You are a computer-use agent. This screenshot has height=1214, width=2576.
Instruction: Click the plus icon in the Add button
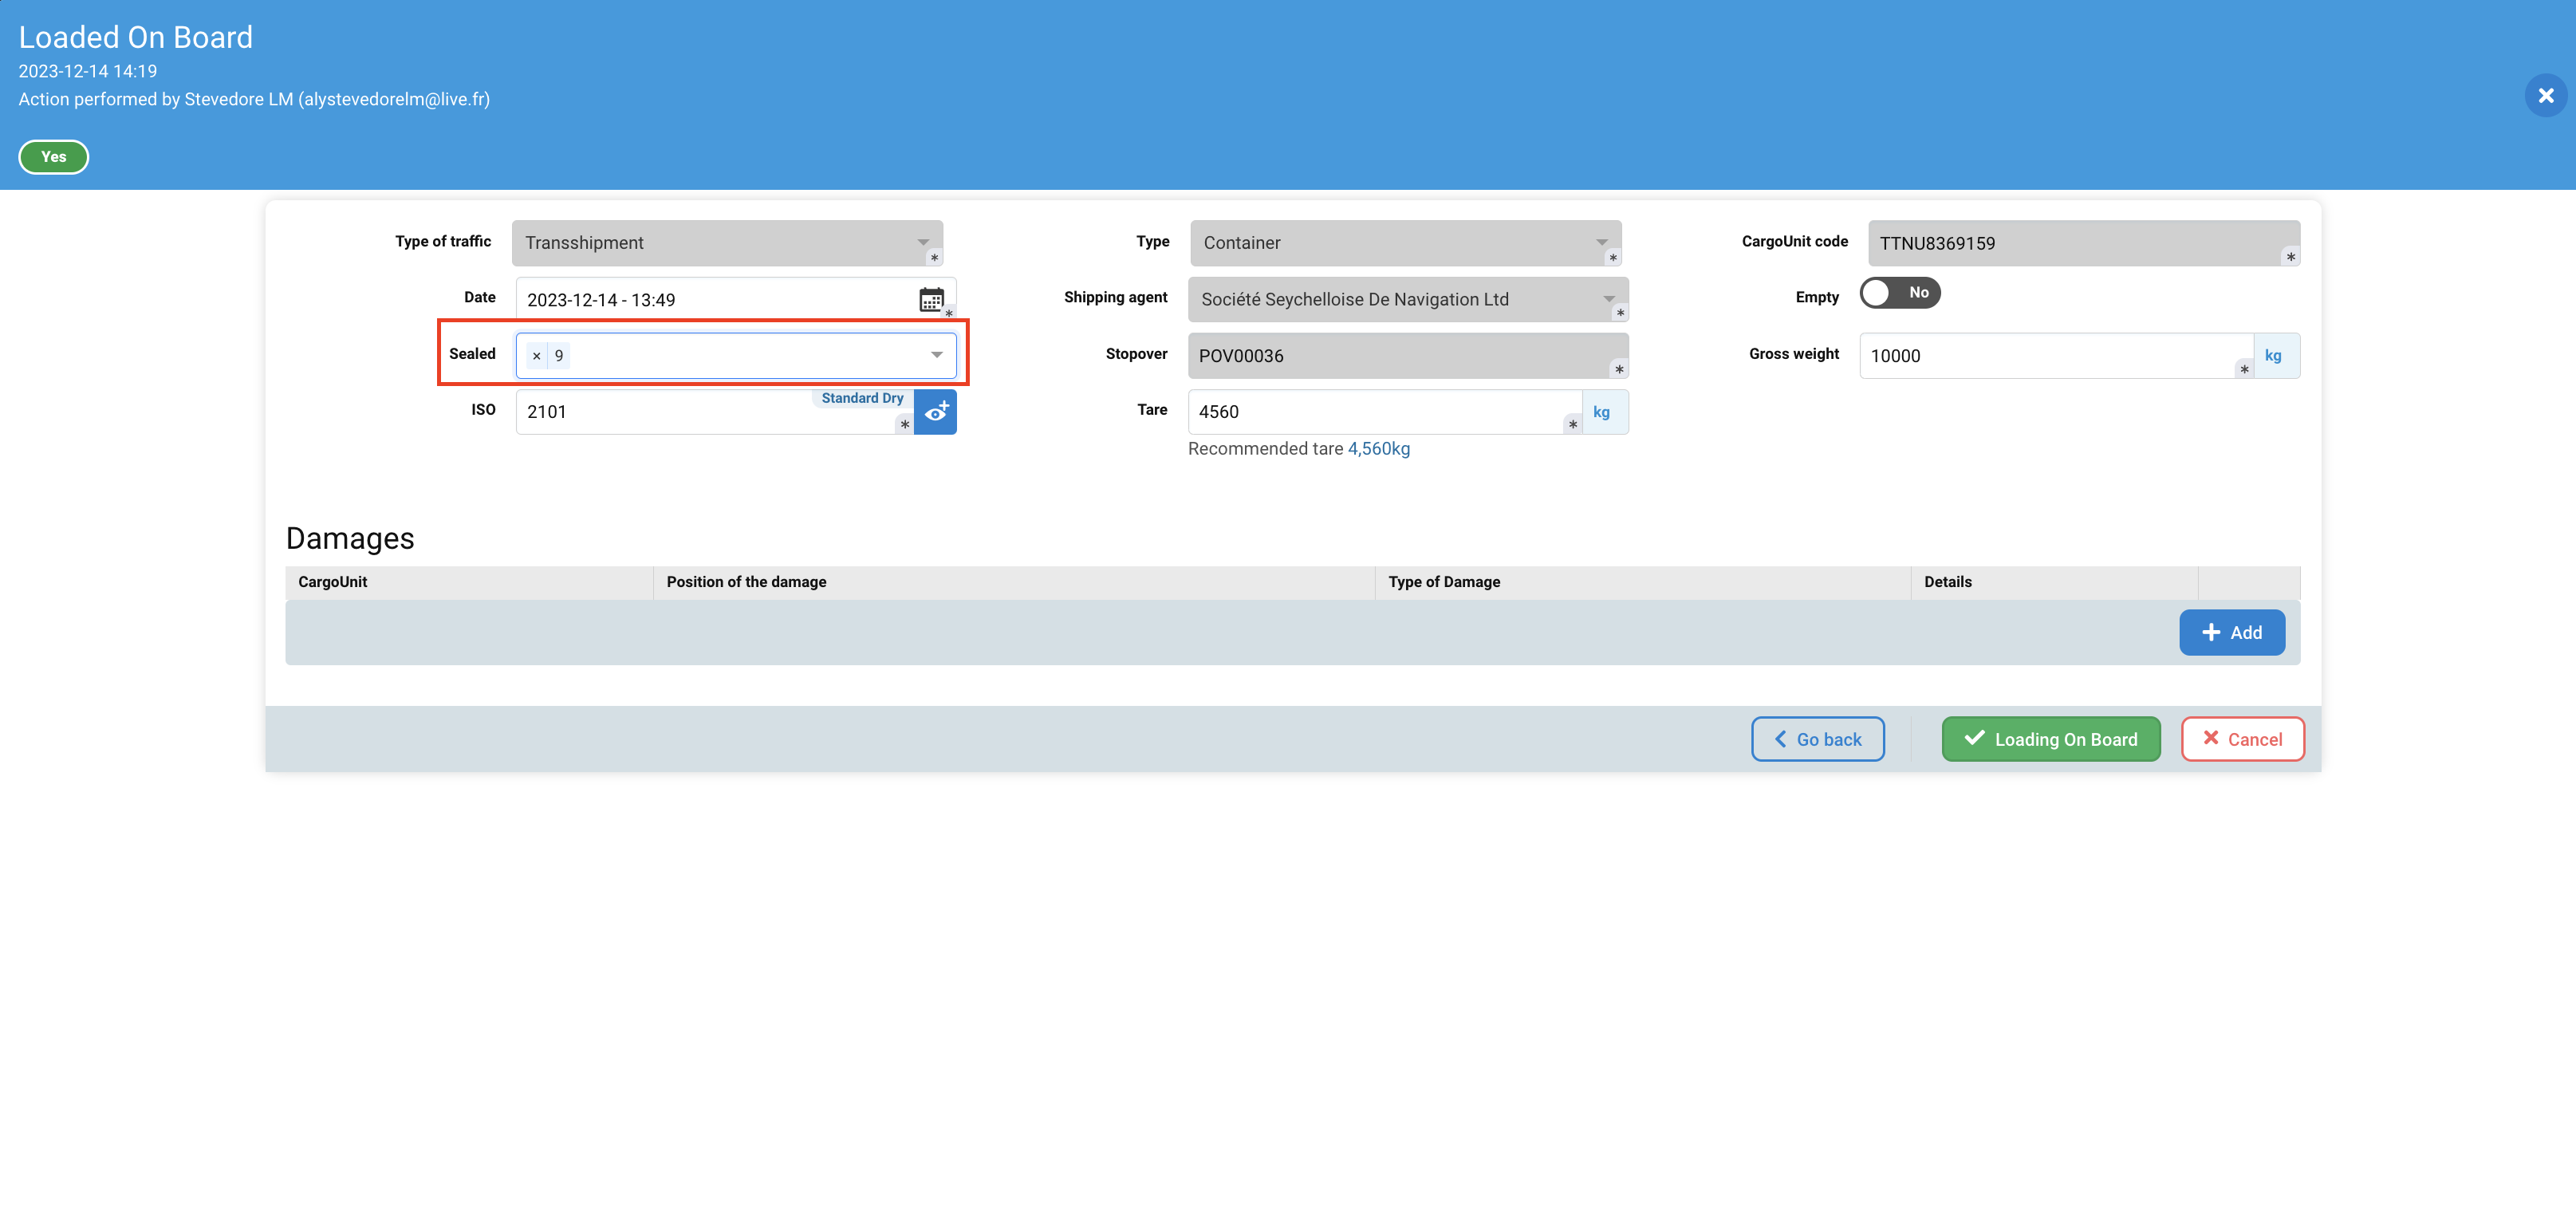[2211, 632]
